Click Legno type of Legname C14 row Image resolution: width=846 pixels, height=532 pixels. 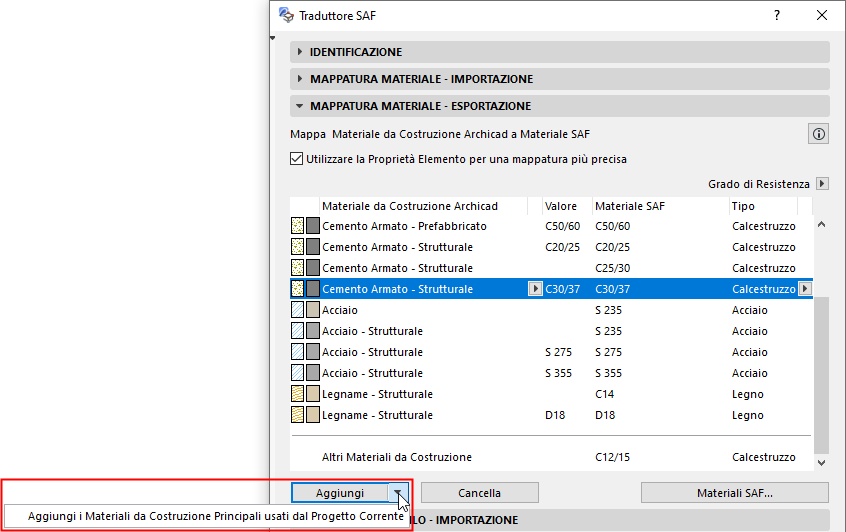click(748, 394)
